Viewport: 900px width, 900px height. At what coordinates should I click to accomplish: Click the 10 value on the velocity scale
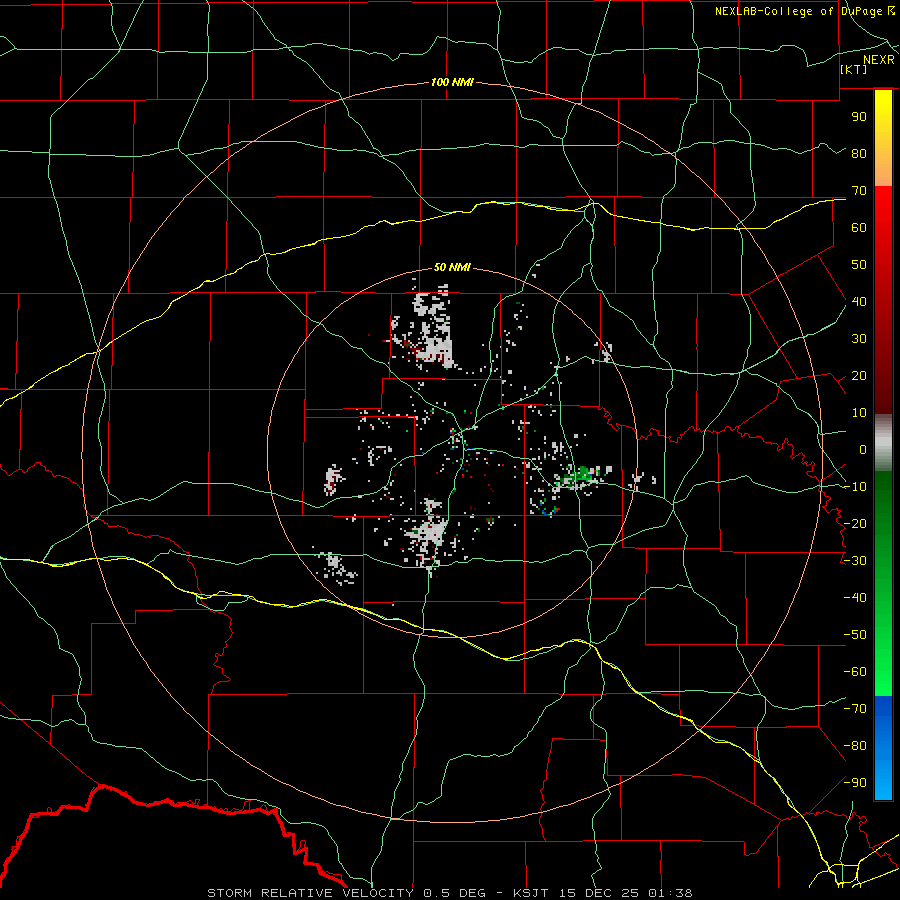pyautogui.click(x=859, y=413)
